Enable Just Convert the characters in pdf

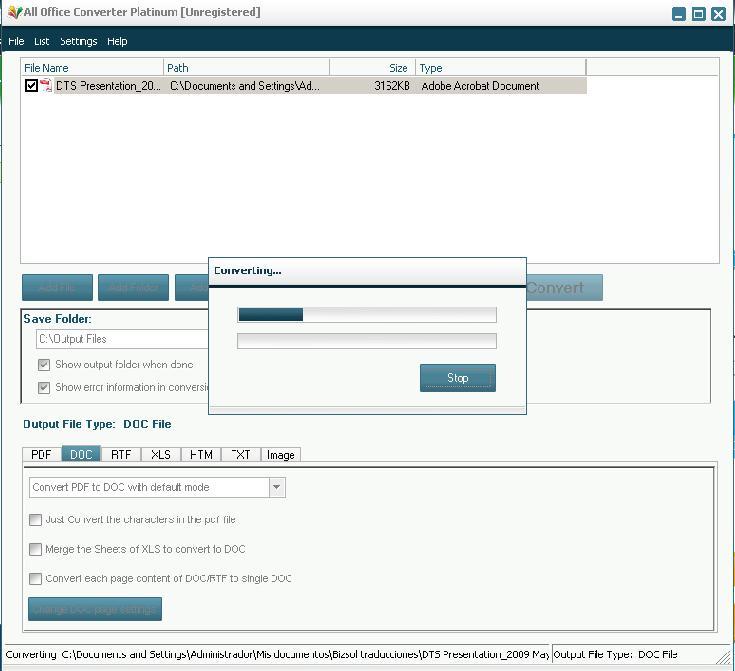tap(35, 520)
